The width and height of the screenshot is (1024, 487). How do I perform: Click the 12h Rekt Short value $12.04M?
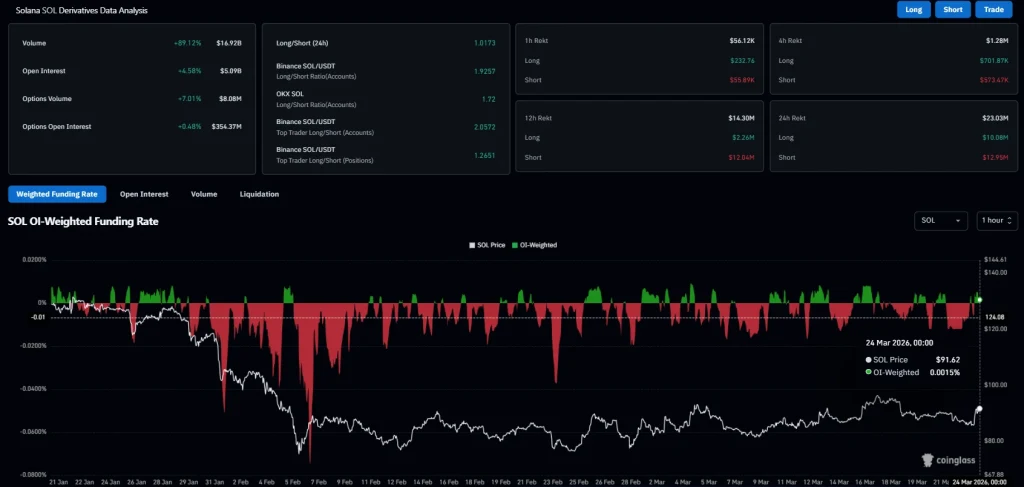[743, 157]
